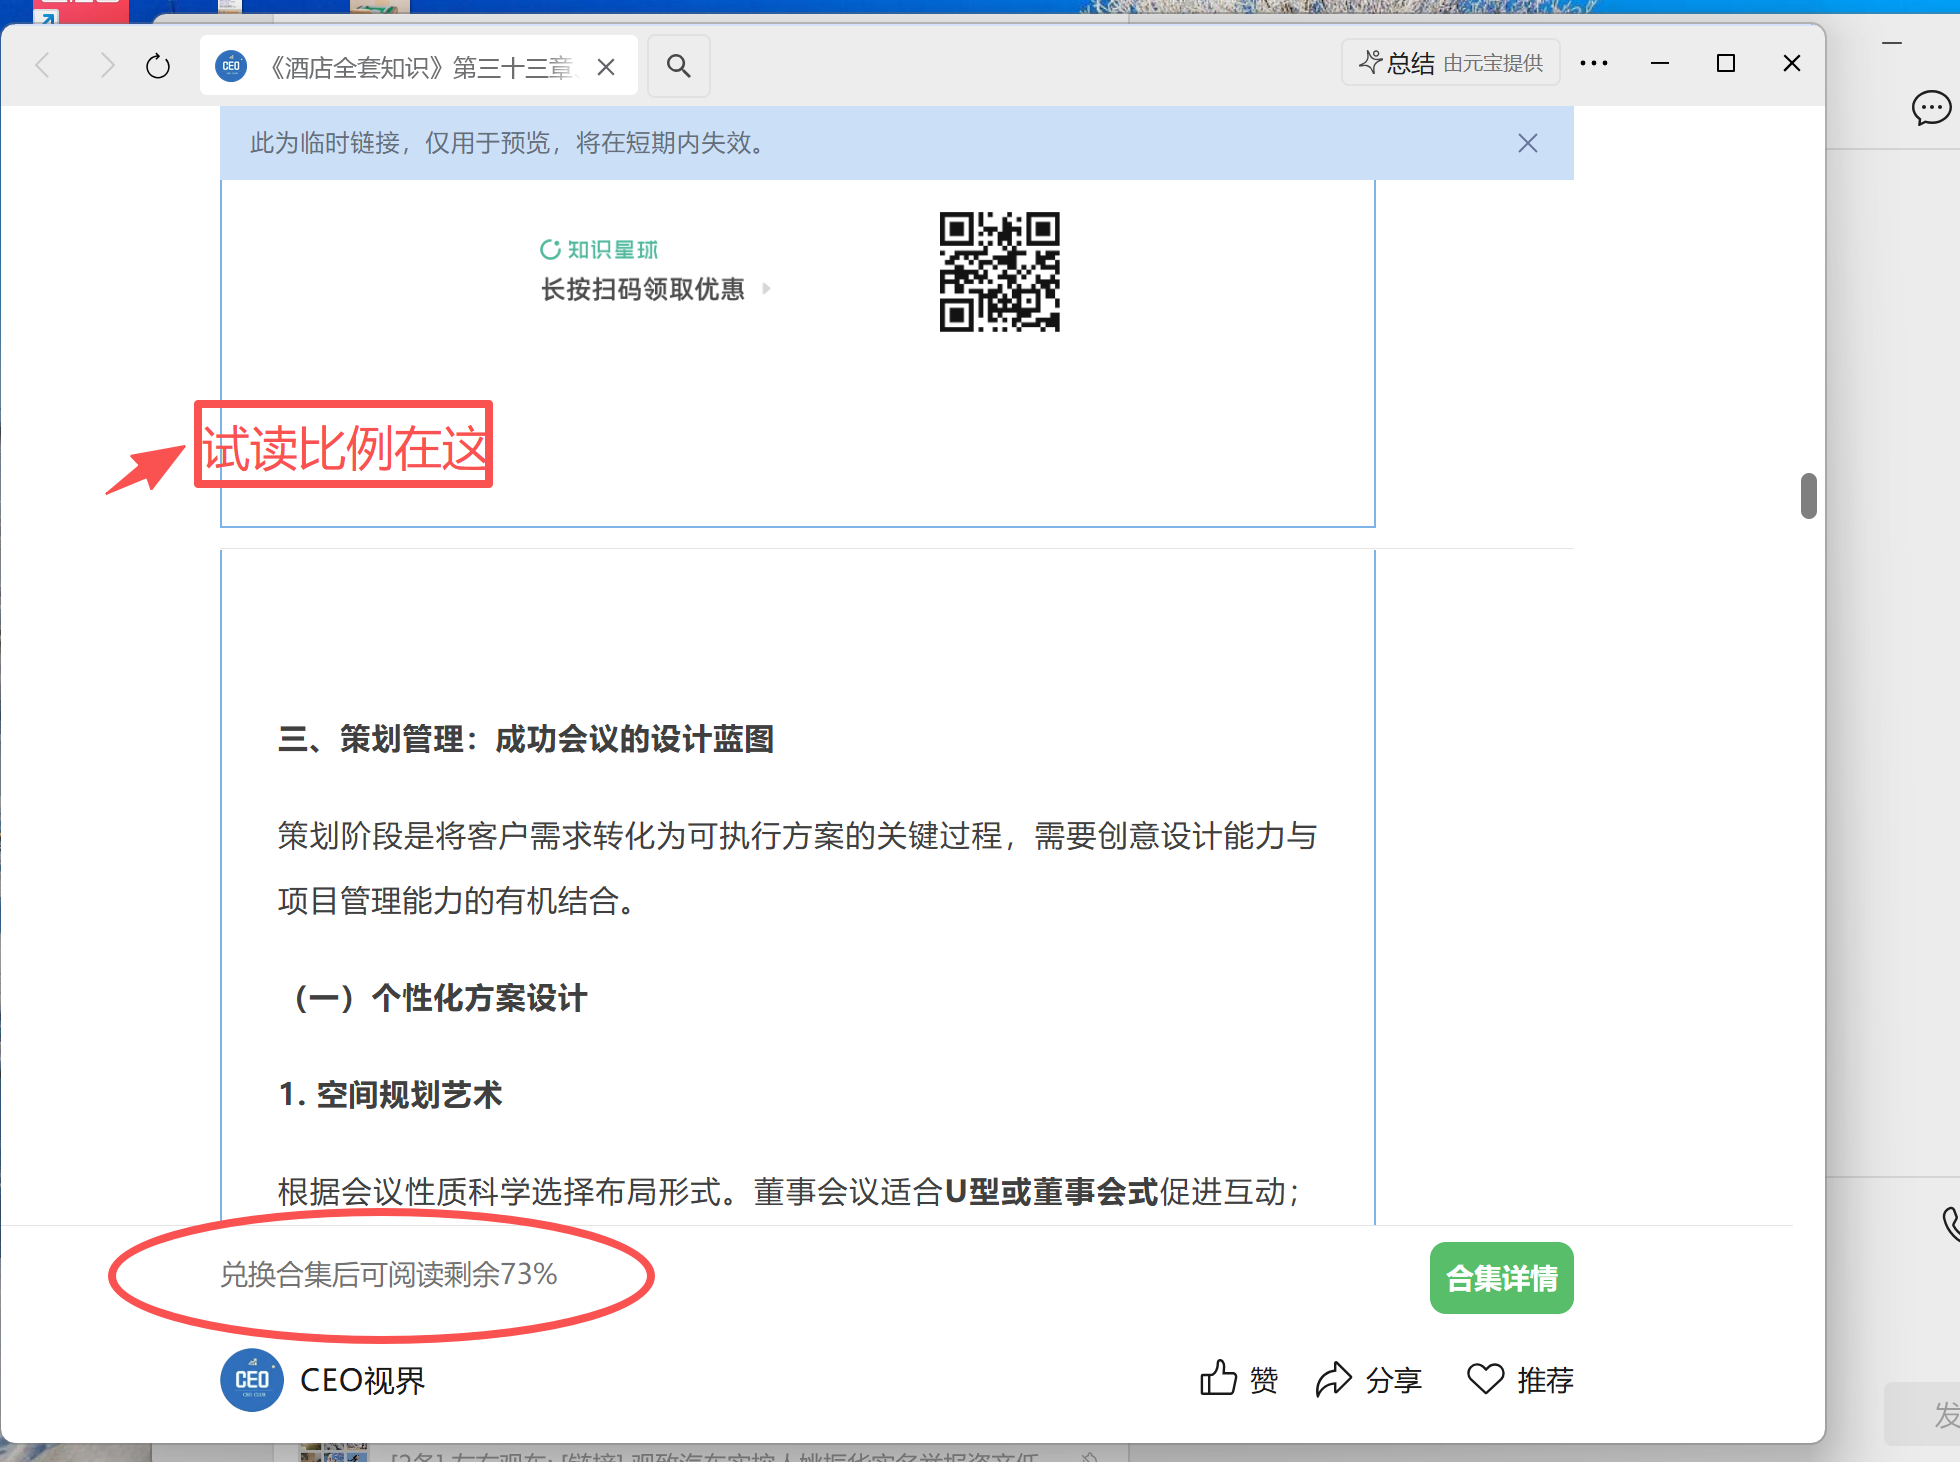The image size is (1960, 1462).
Task: Click the 知识星球 logo
Action: [x=599, y=249]
